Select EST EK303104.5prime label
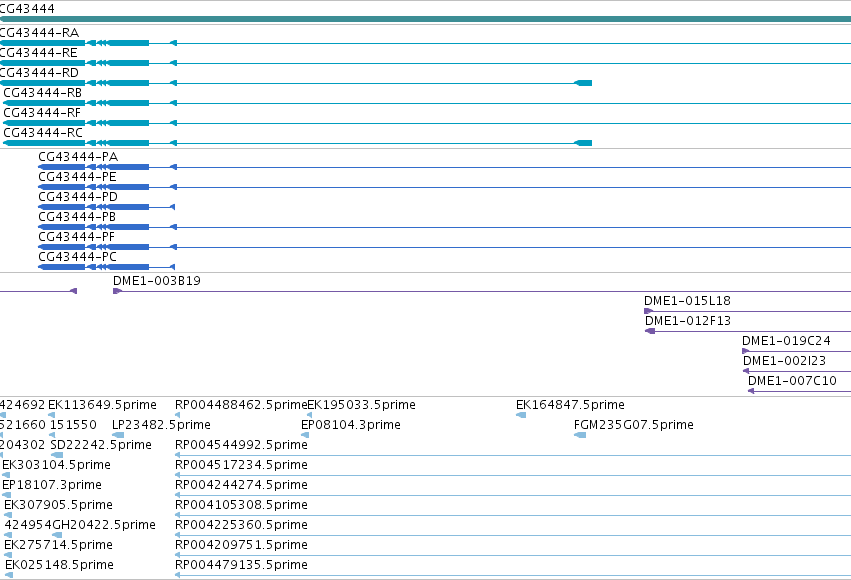This screenshot has width=851, height=580. pos(56,466)
